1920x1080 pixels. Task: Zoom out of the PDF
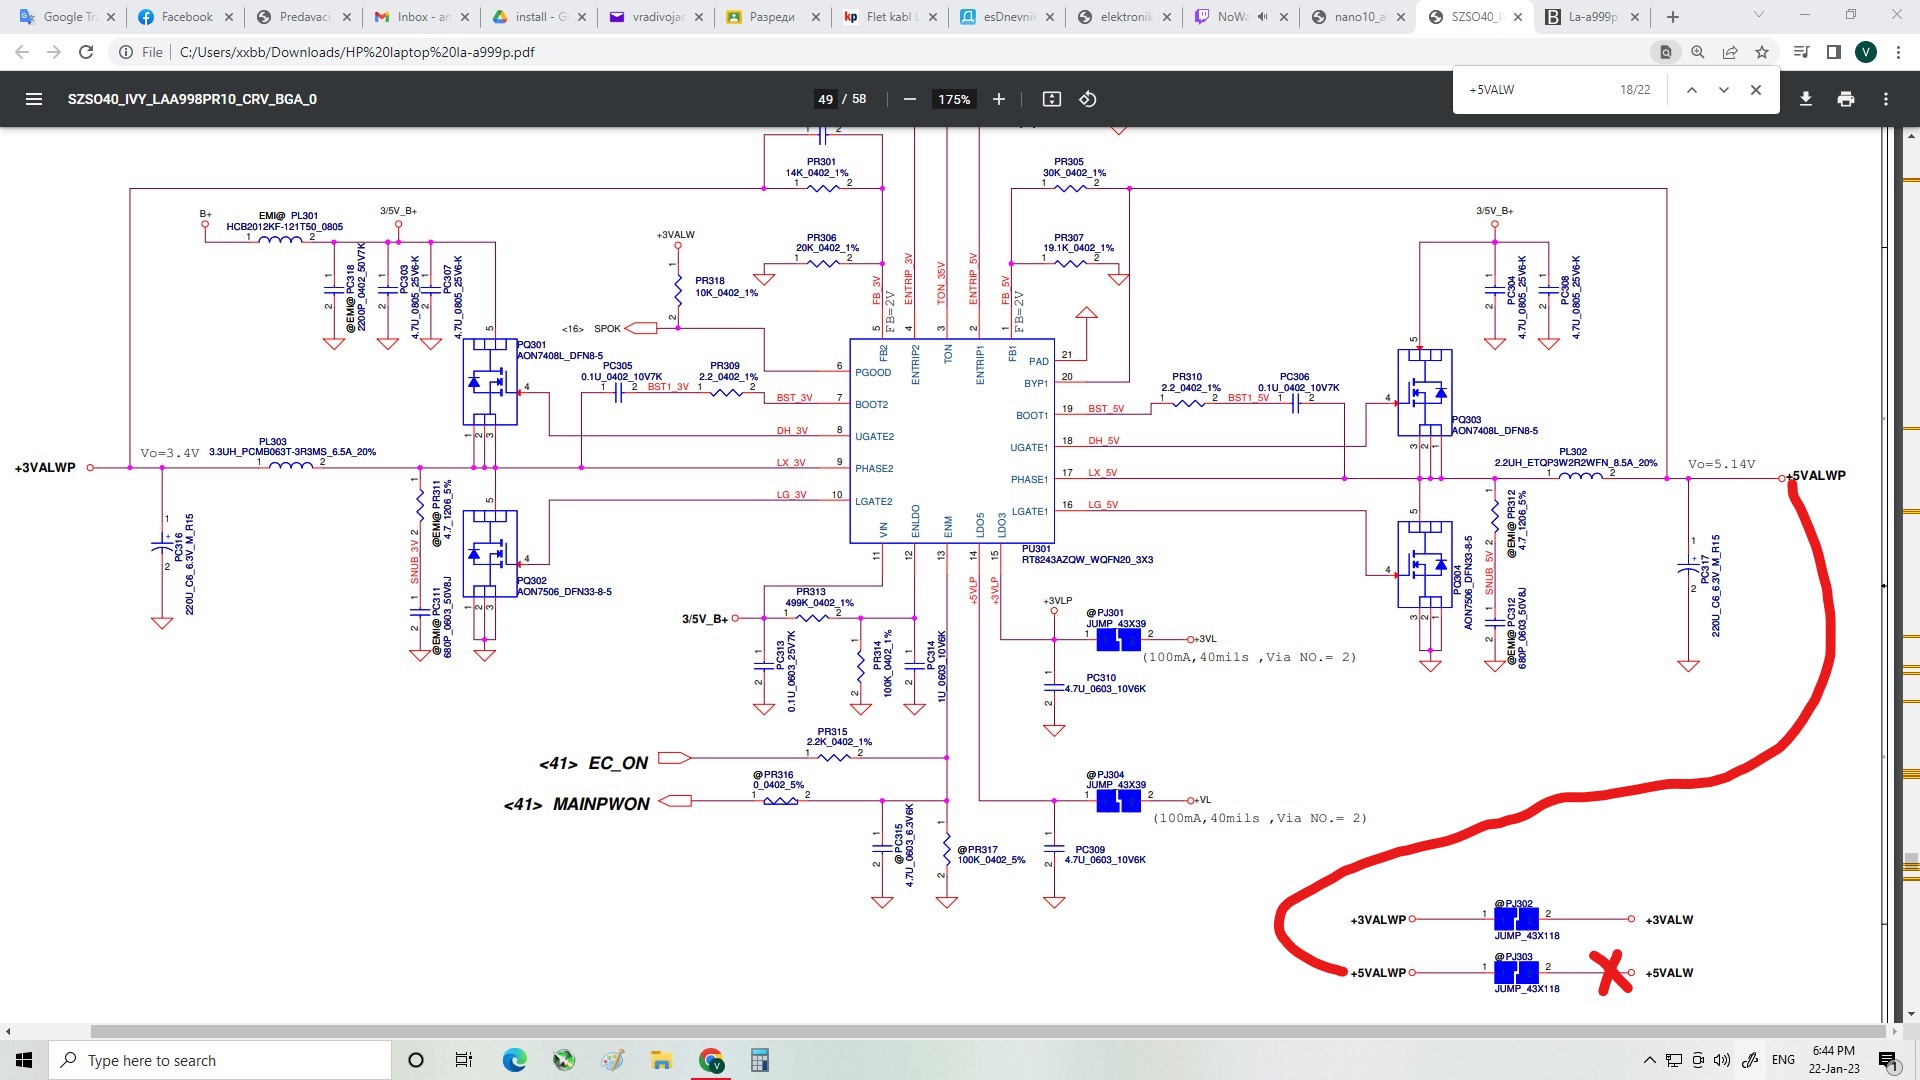[909, 99]
